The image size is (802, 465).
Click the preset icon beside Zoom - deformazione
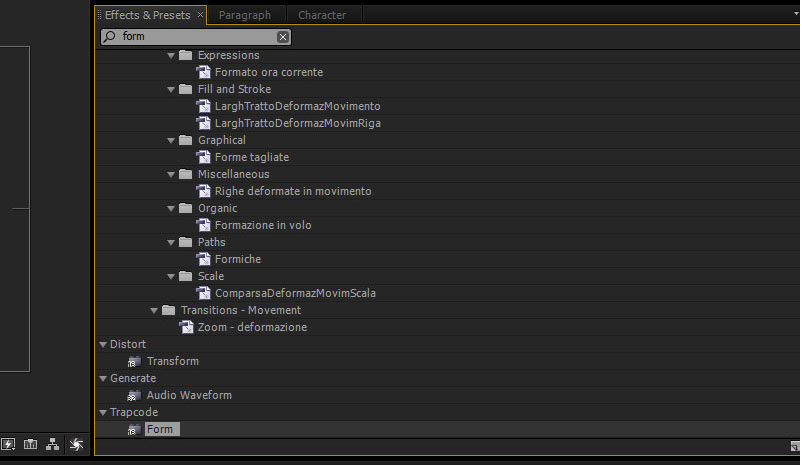point(187,327)
